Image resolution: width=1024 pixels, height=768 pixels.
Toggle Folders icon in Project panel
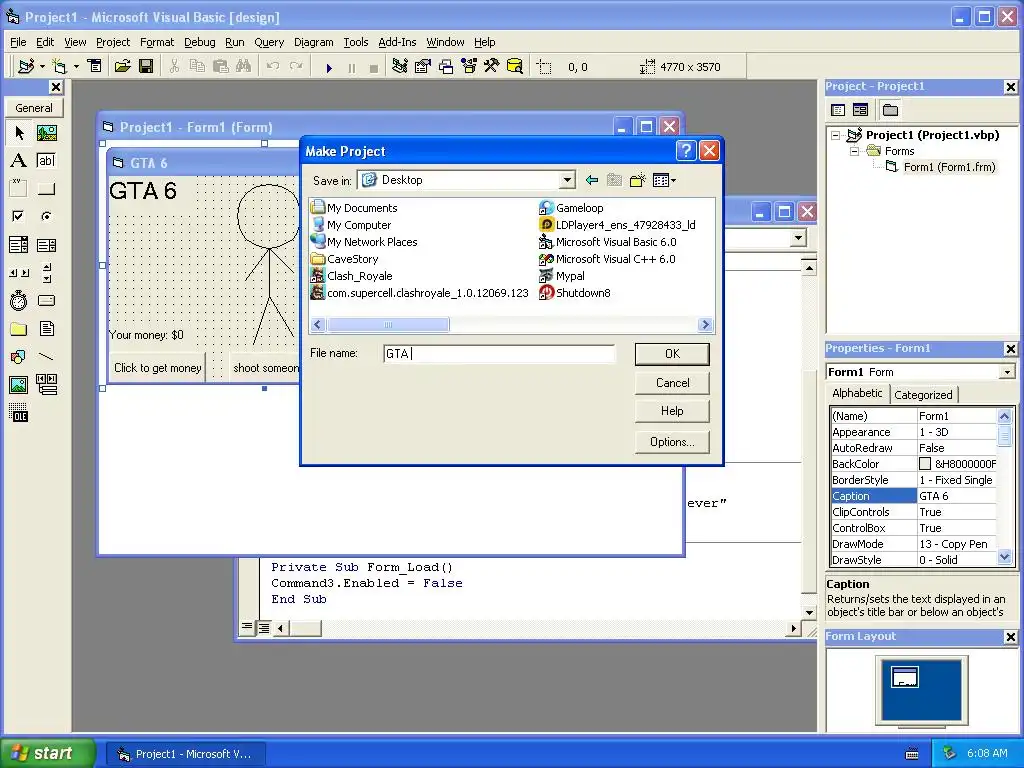click(890, 110)
